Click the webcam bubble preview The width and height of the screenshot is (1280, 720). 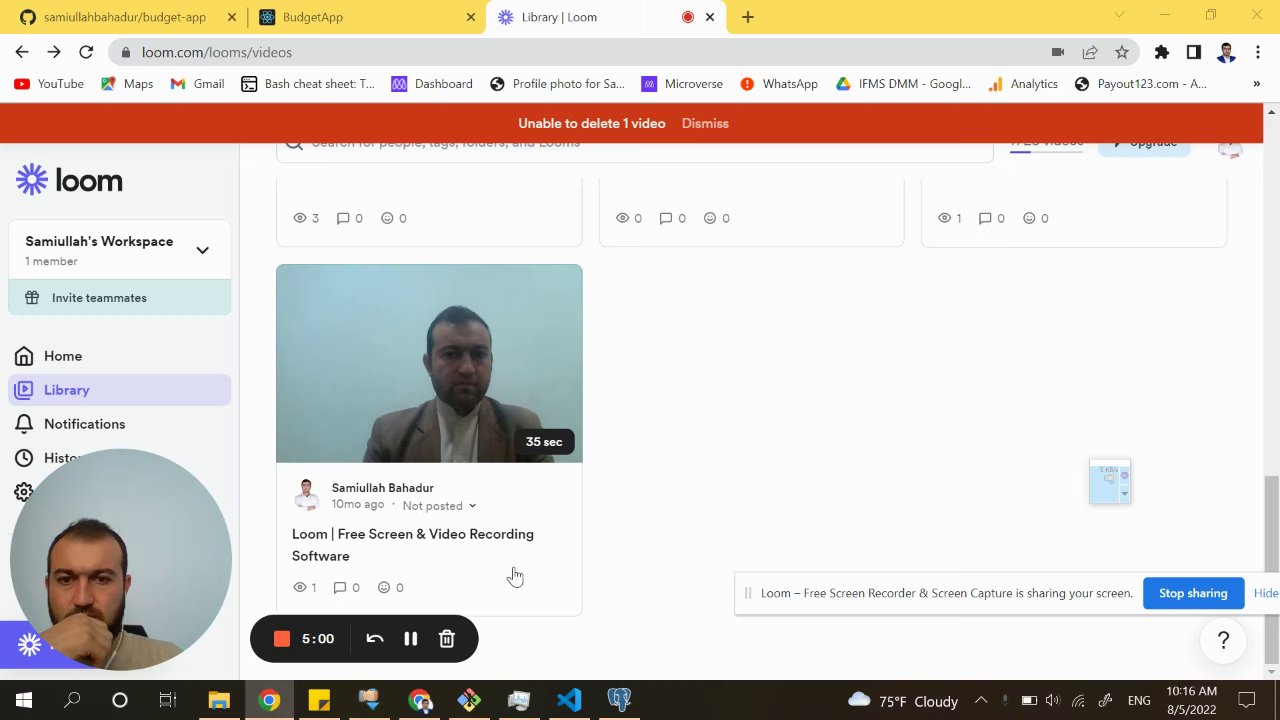(x=121, y=560)
